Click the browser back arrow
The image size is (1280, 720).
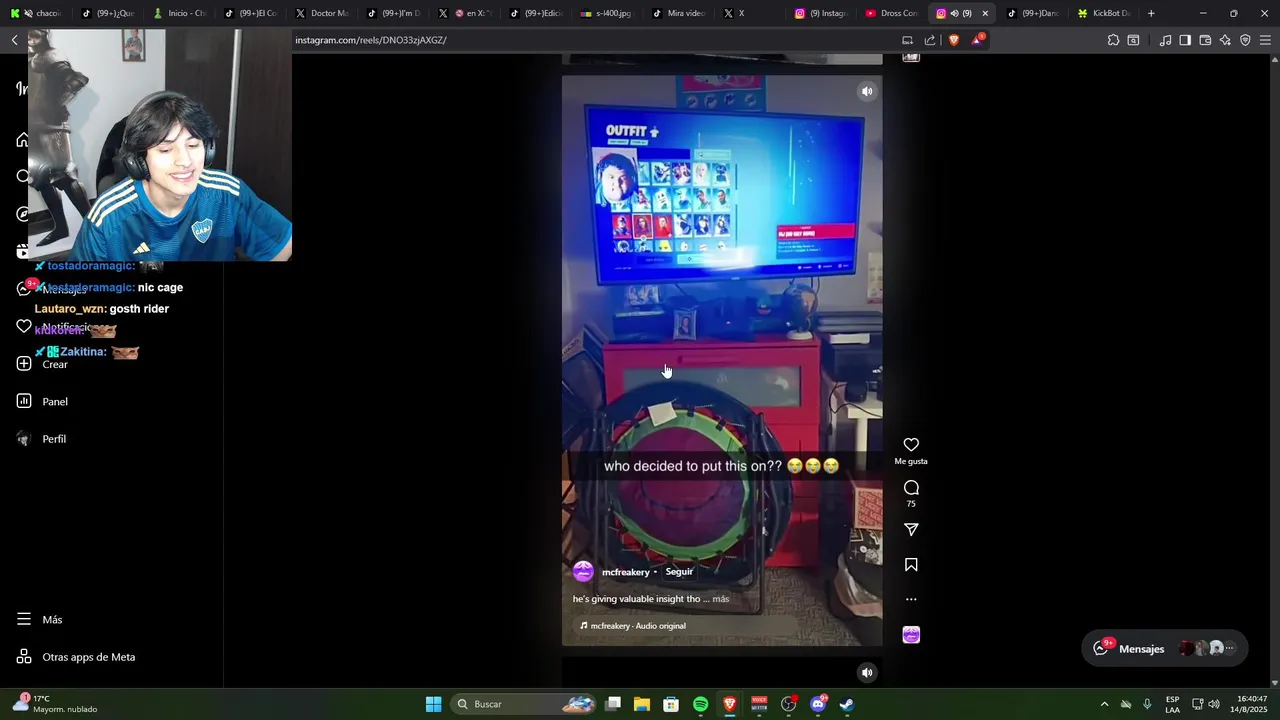click(x=14, y=40)
